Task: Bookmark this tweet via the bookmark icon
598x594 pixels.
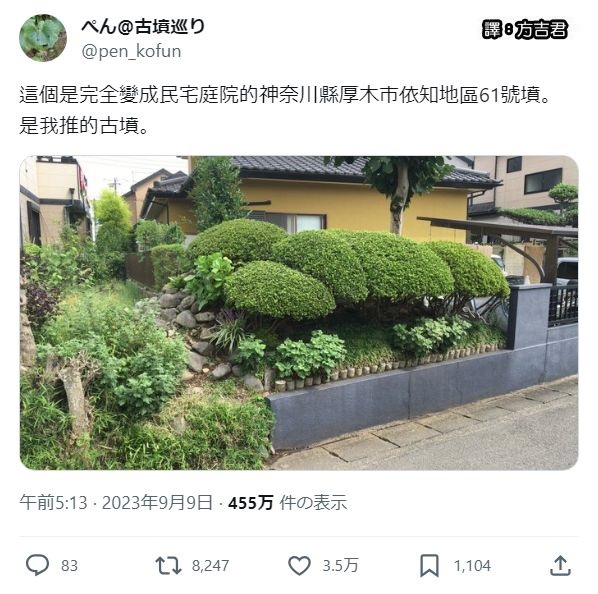Action: (x=429, y=566)
